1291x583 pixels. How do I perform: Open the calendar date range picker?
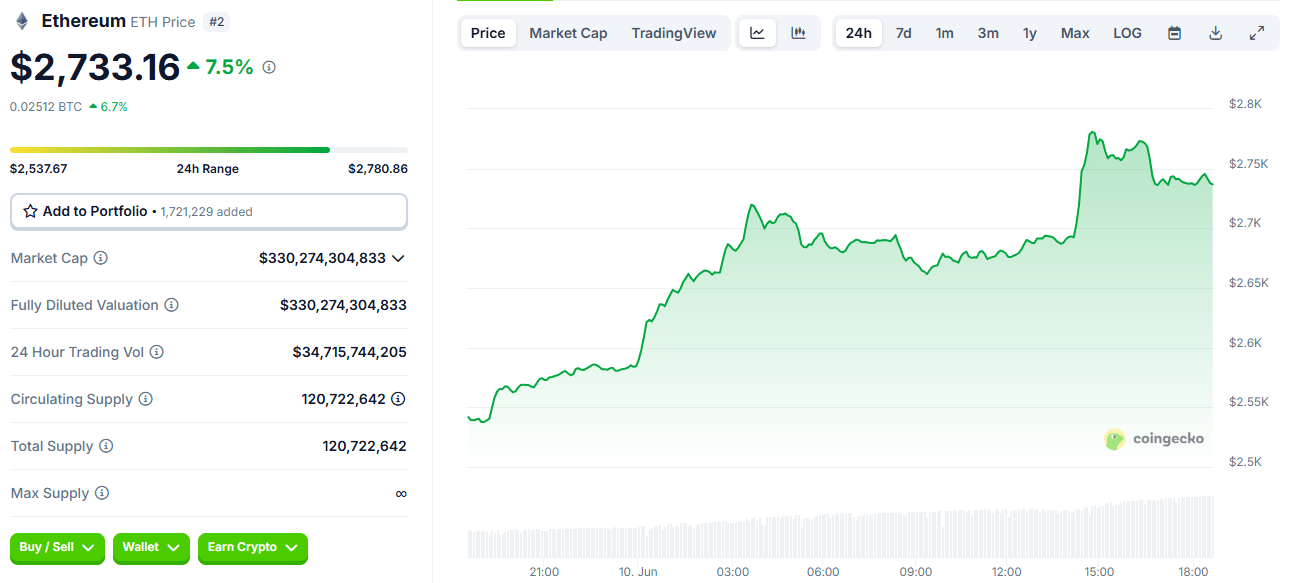[1175, 33]
